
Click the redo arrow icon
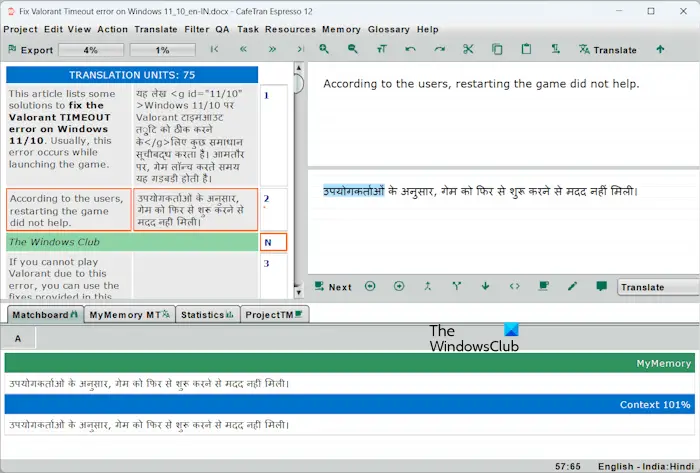tap(439, 49)
